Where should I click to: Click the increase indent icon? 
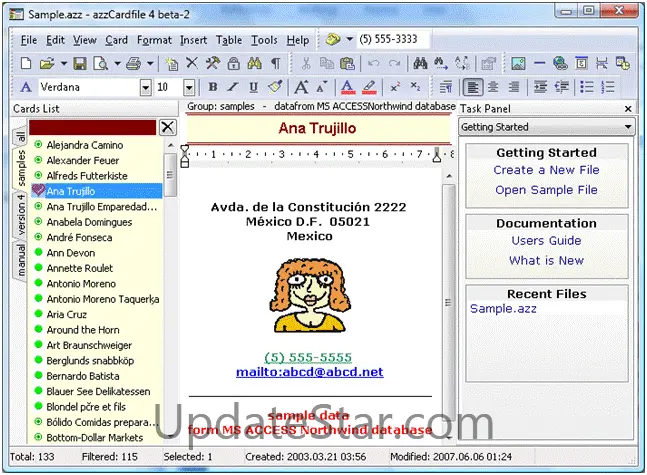(540, 87)
